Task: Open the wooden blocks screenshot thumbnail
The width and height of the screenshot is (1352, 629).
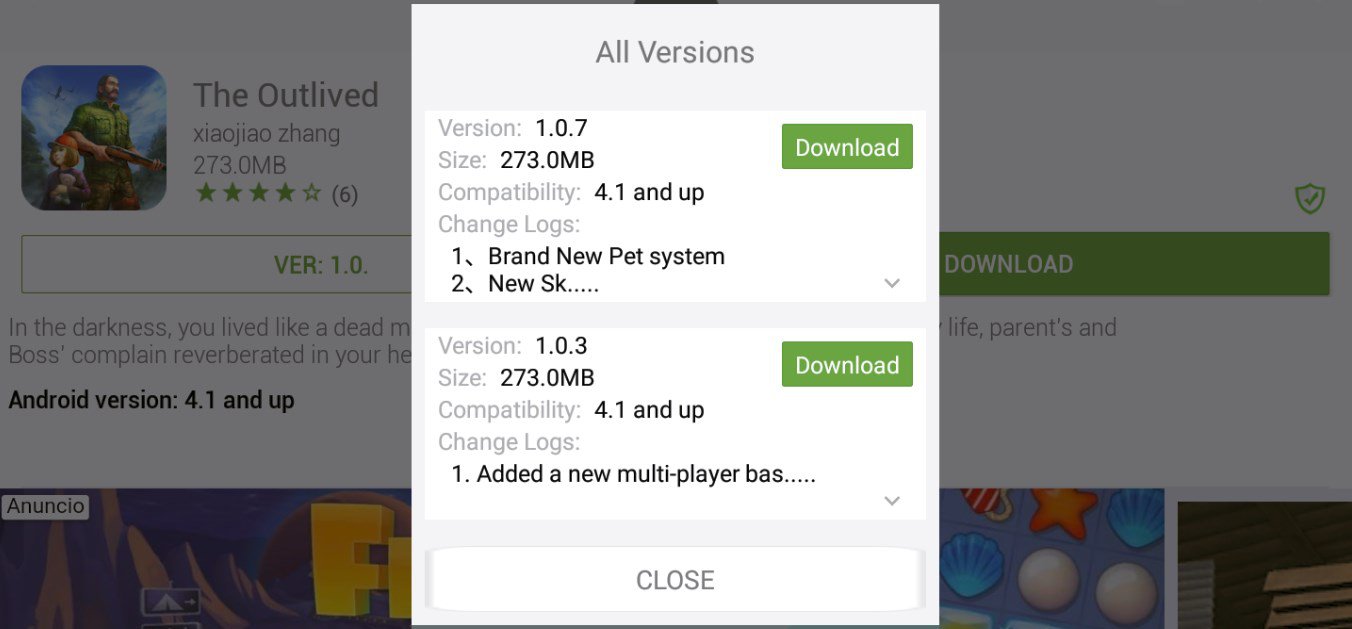Action: [x=1265, y=565]
